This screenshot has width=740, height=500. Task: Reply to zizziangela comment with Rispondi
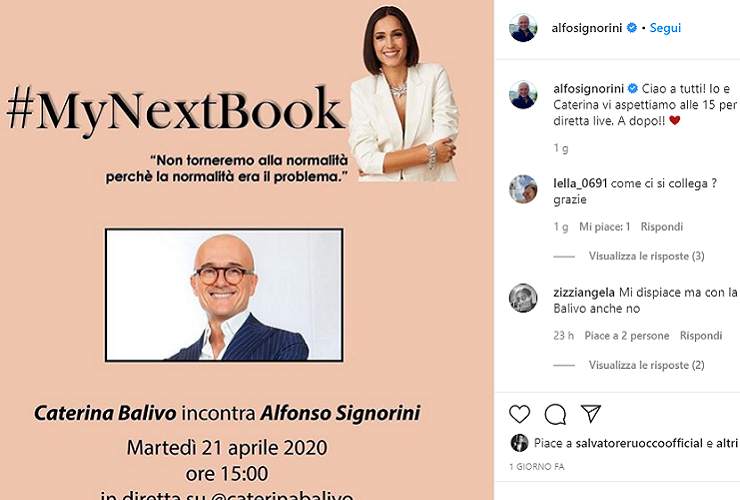701,336
